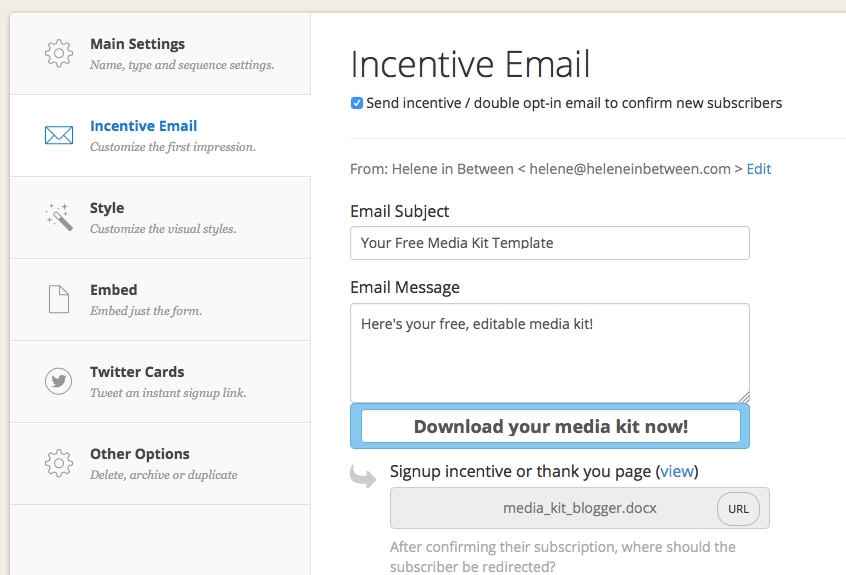This screenshot has width=846, height=575.
Task: Open the Twitter Cards bird icon
Action: coord(58,381)
